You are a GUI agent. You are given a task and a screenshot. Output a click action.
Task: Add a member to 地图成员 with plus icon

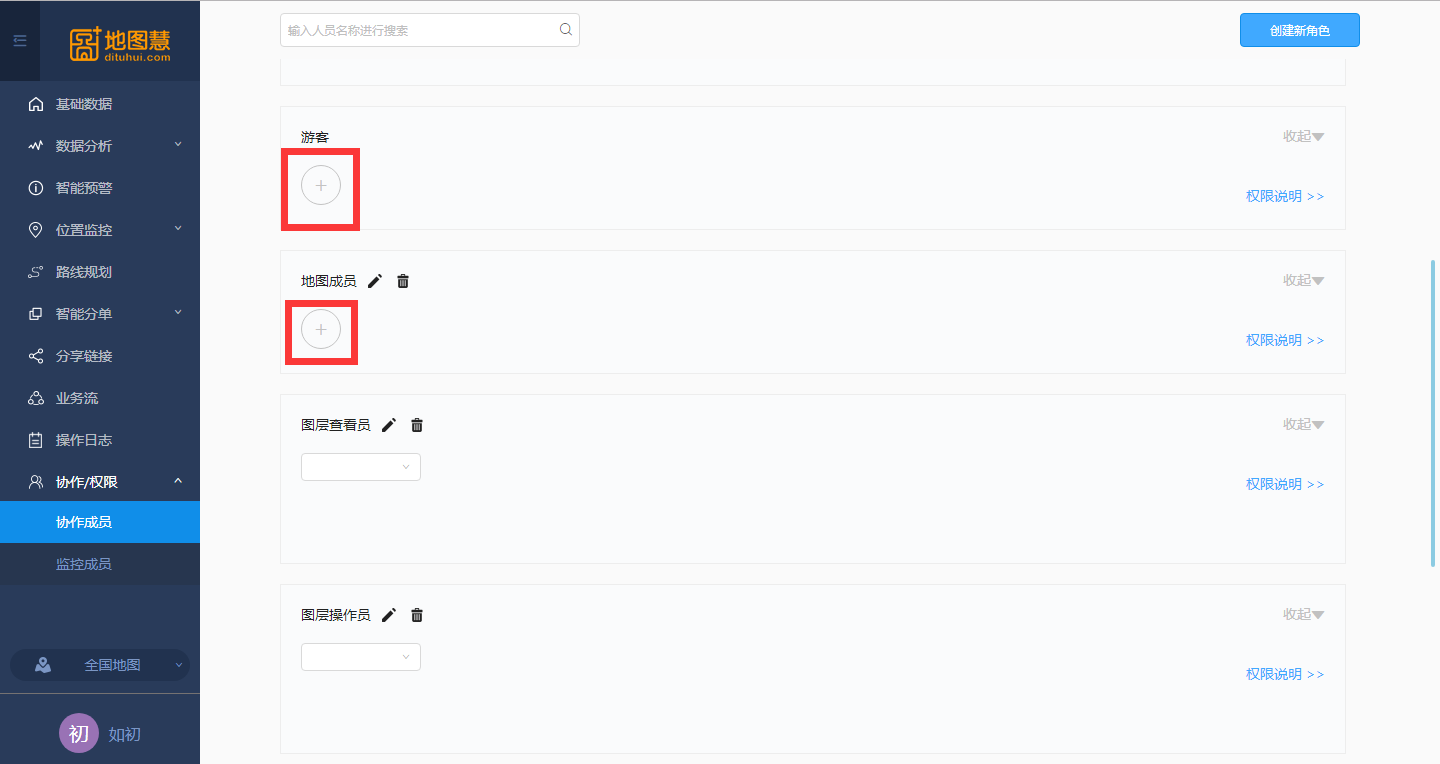[x=321, y=329]
